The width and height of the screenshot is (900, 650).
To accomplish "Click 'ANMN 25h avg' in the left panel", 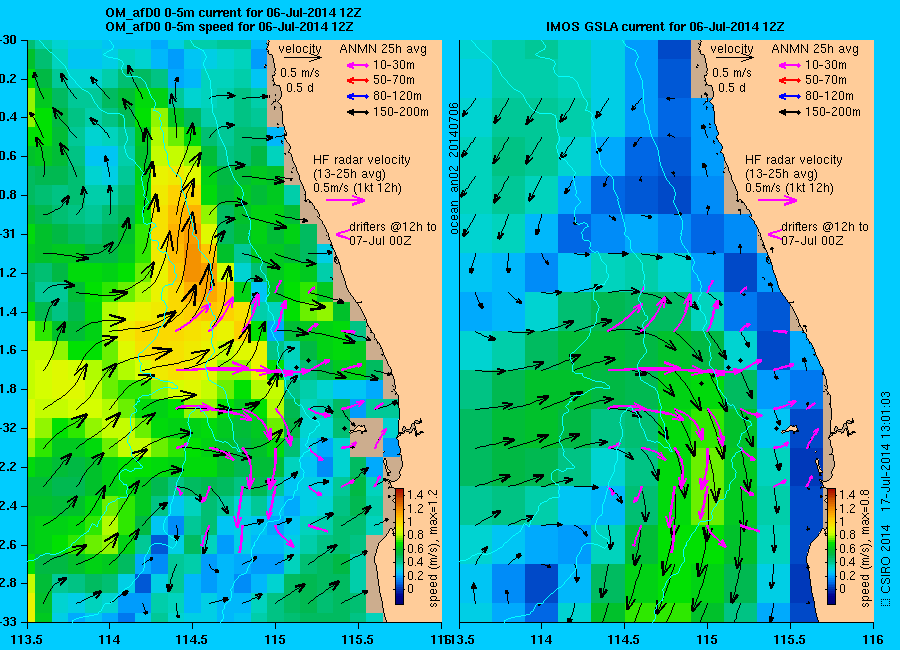I will point(383,49).
